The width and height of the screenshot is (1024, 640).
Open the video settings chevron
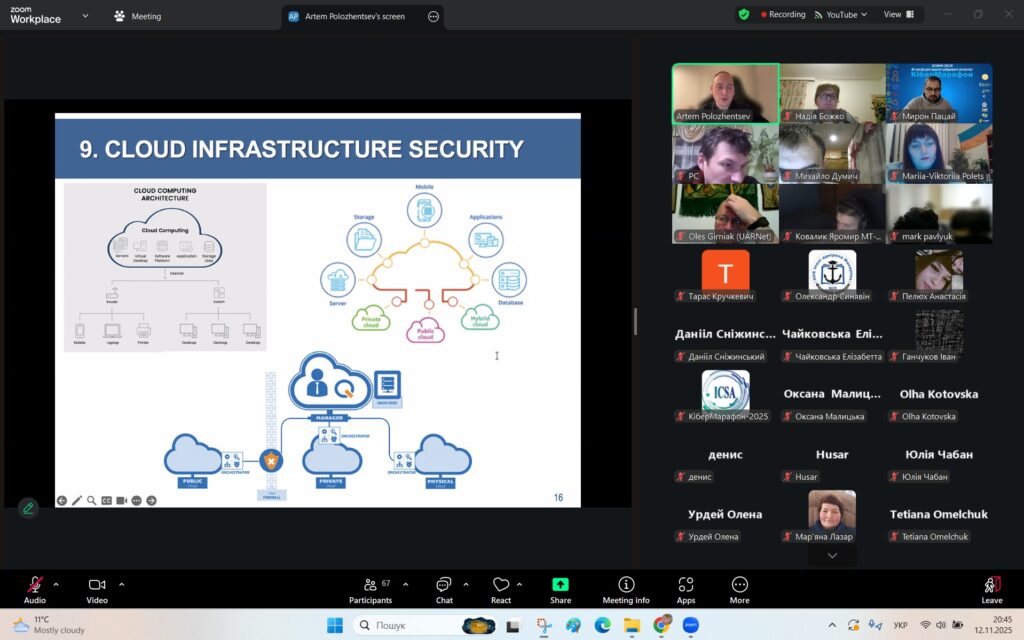(122, 584)
